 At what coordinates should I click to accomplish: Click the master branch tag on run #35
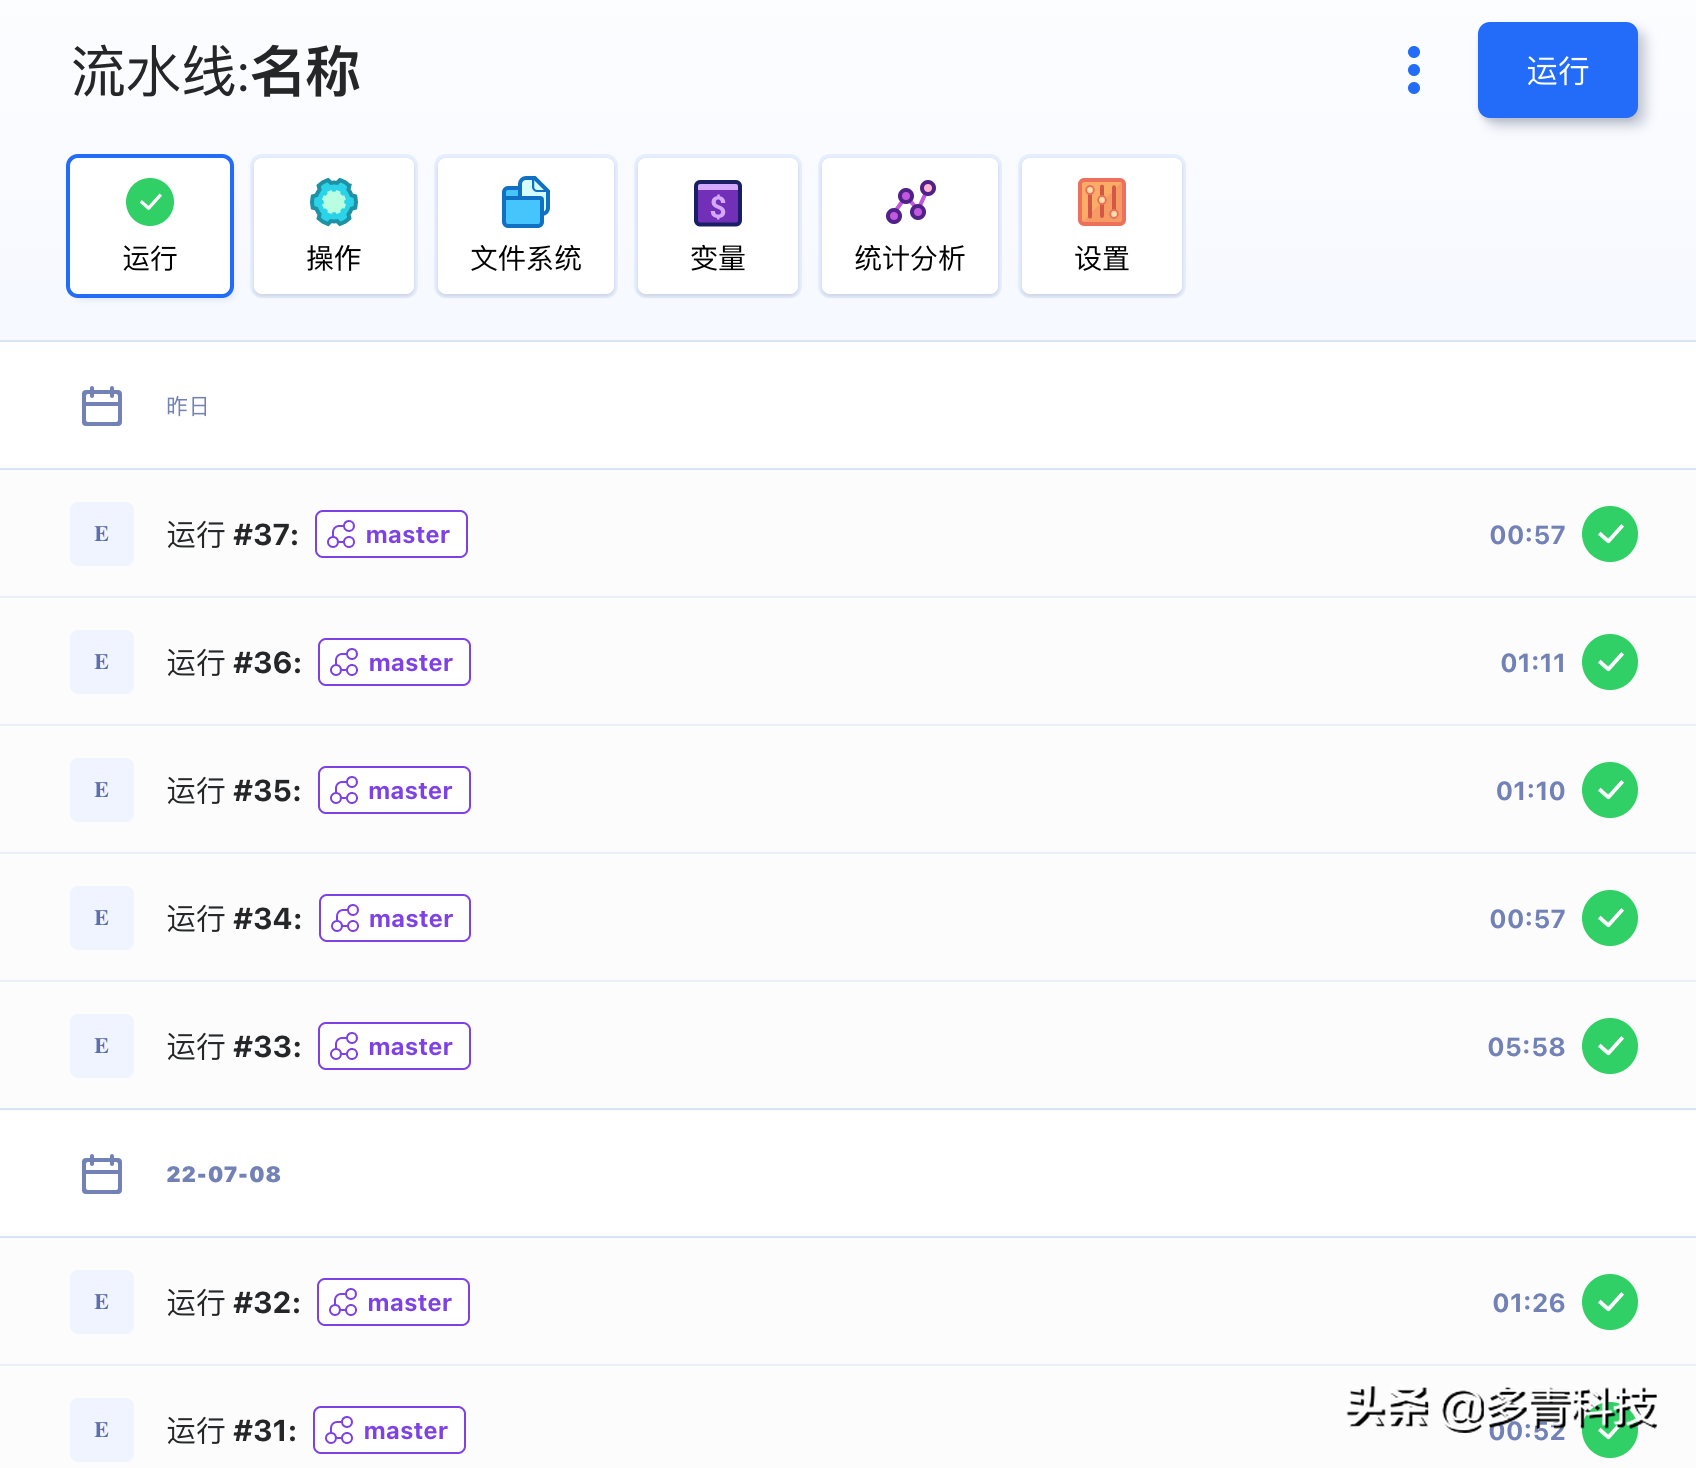(394, 790)
